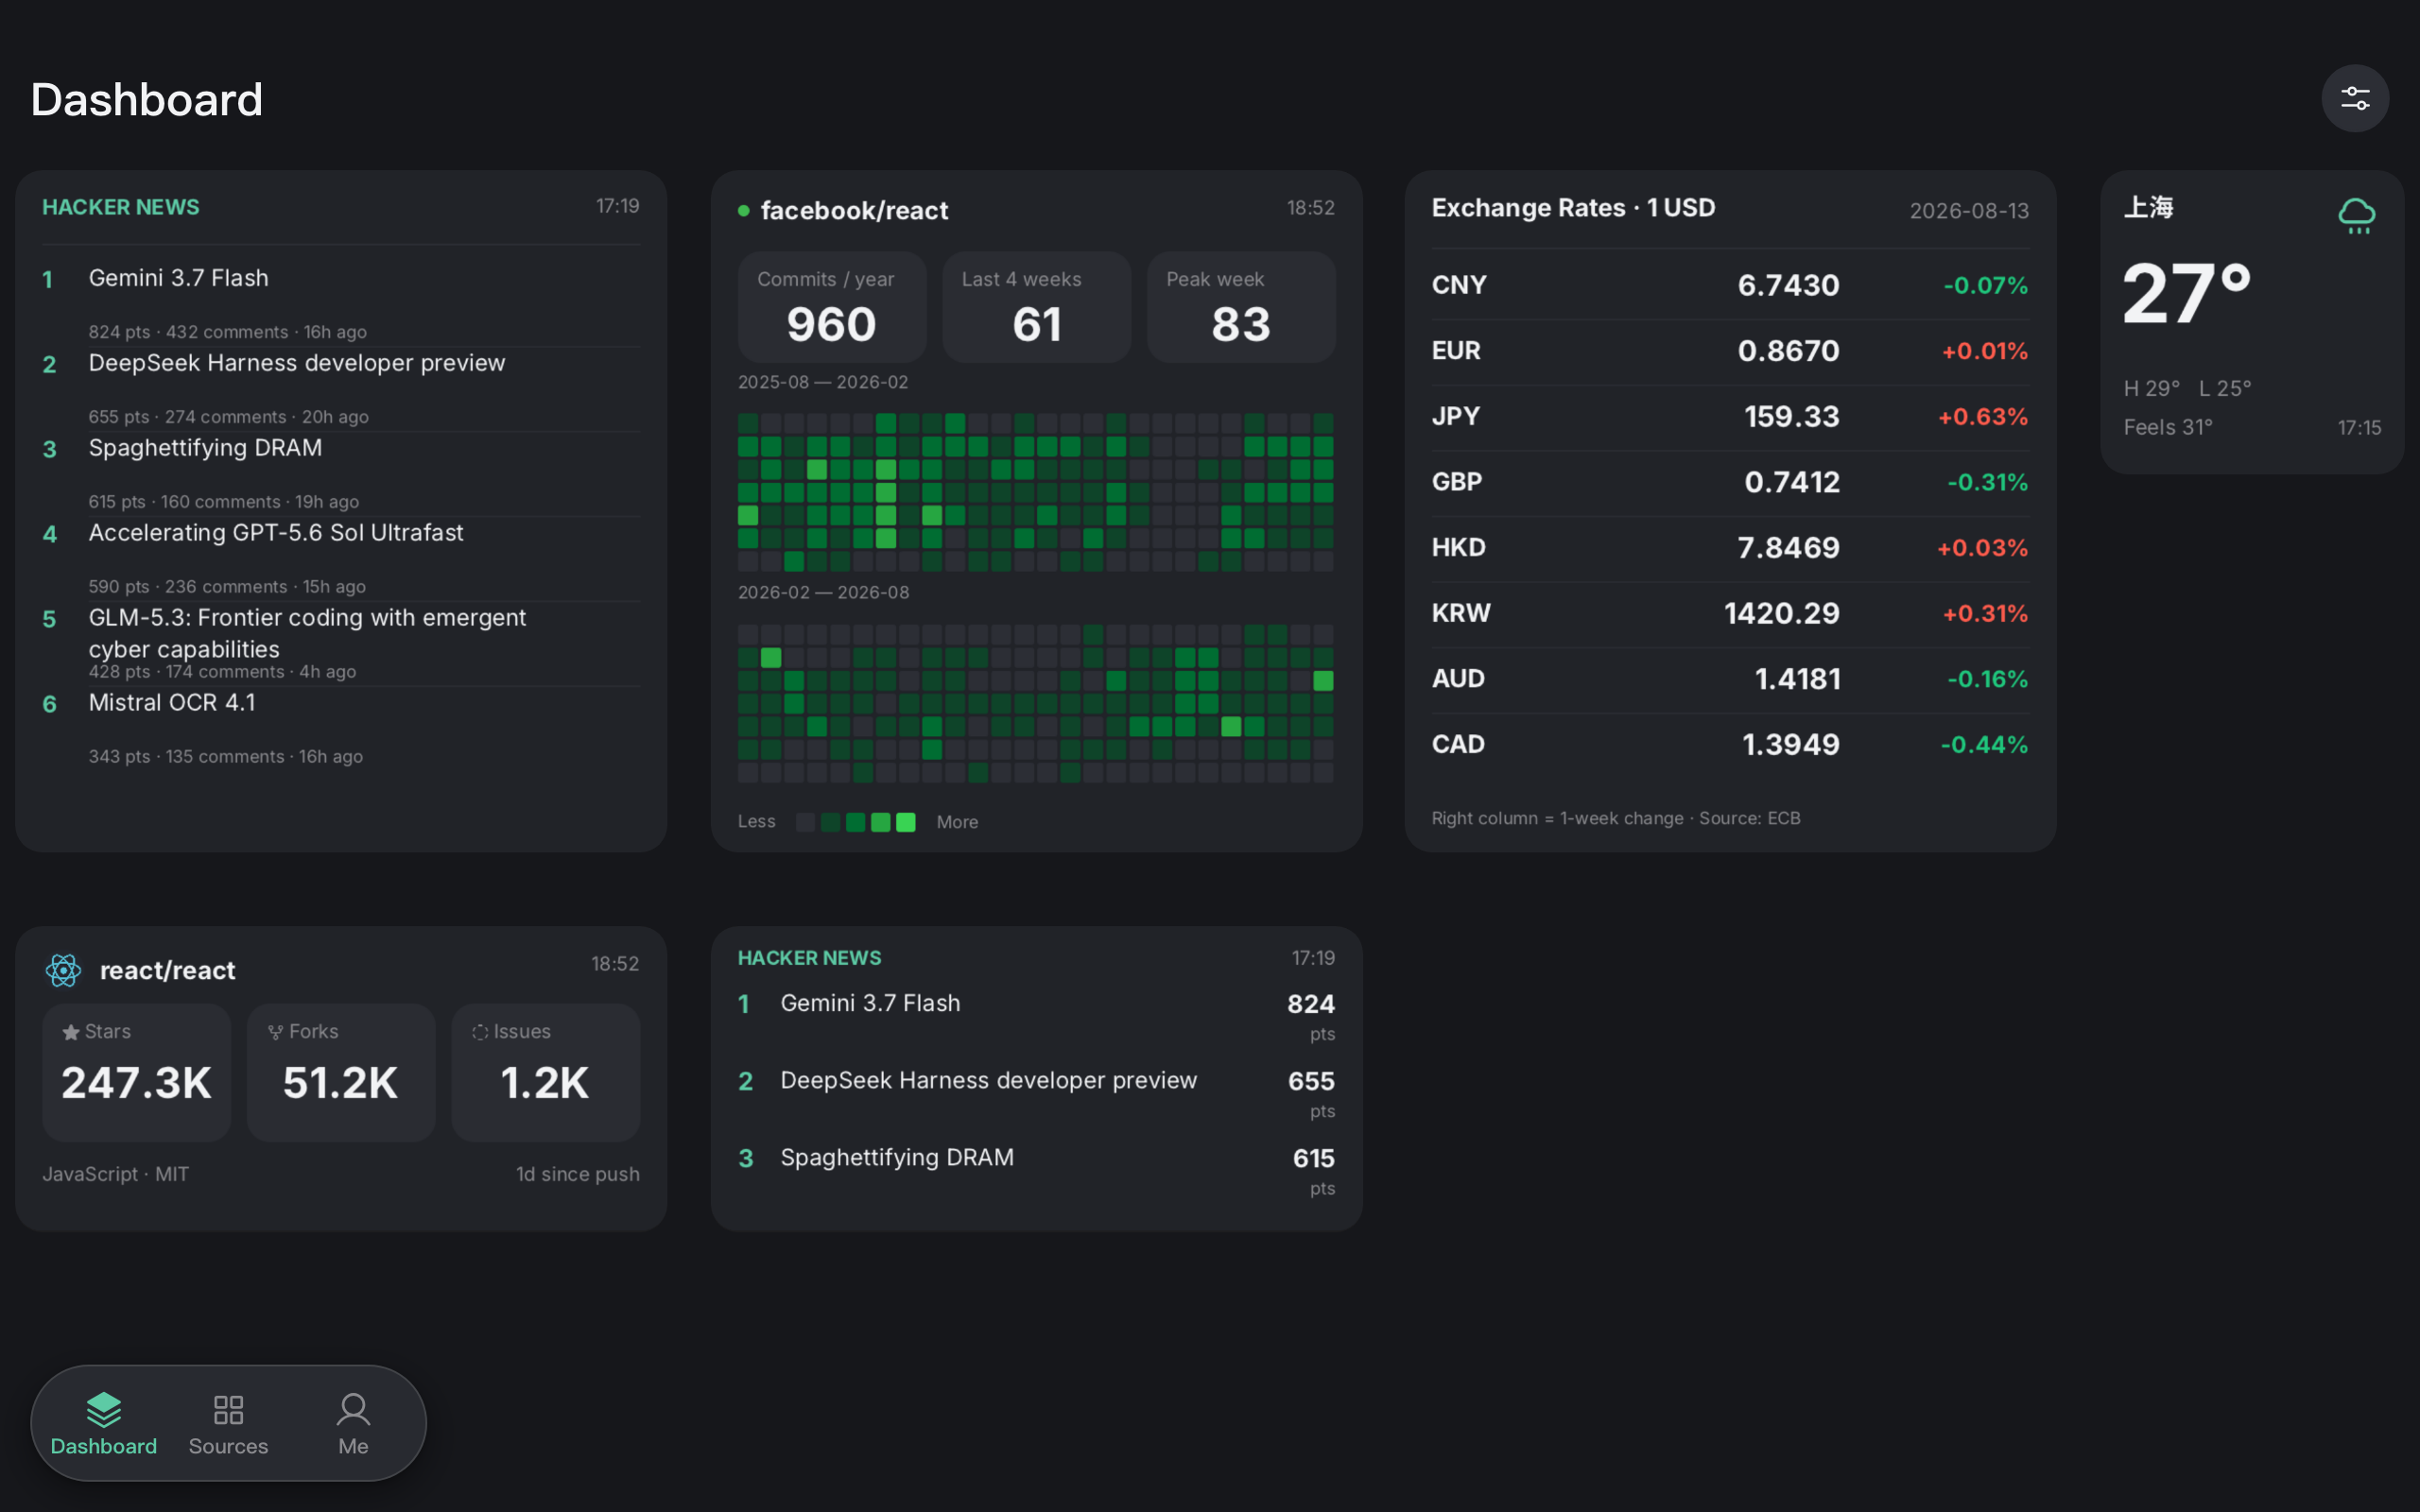Click the 2026-08-13 exchange date

pyautogui.click(x=1969, y=211)
